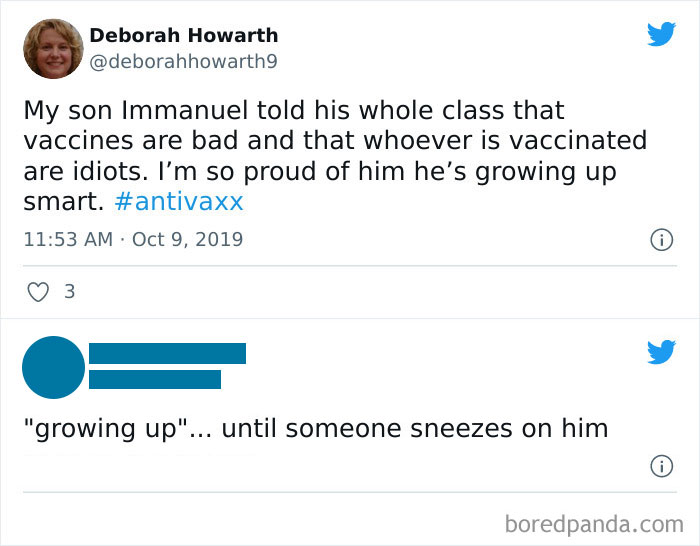Viewport: 700px width, 546px height.
Task: Open the info icon on Deborah Howarth's tweet
Action: click(x=661, y=240)
